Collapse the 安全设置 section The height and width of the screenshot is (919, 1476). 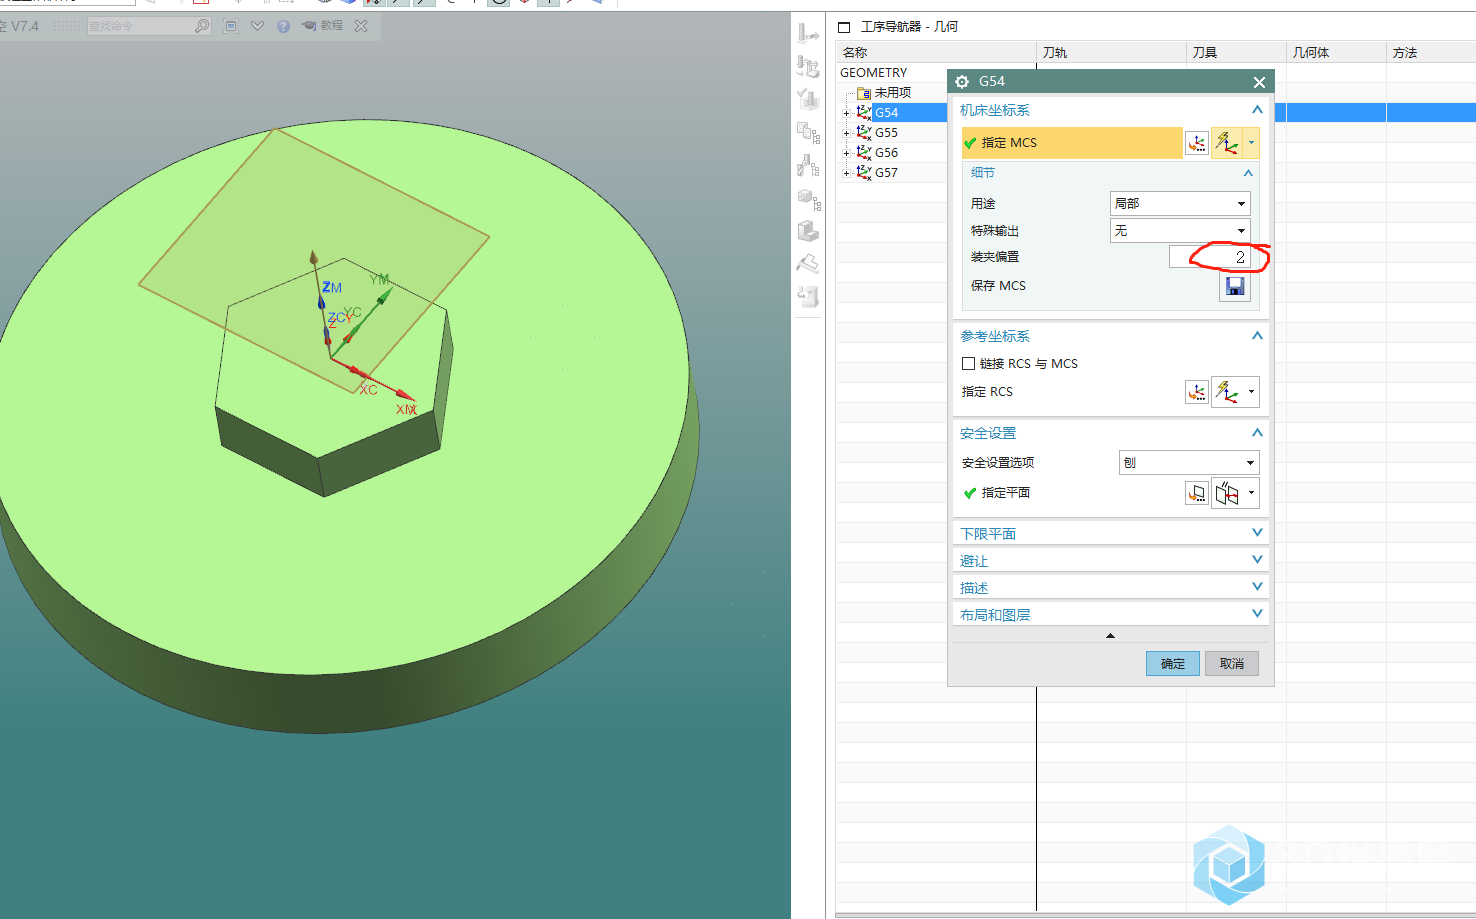[1257, 433]
